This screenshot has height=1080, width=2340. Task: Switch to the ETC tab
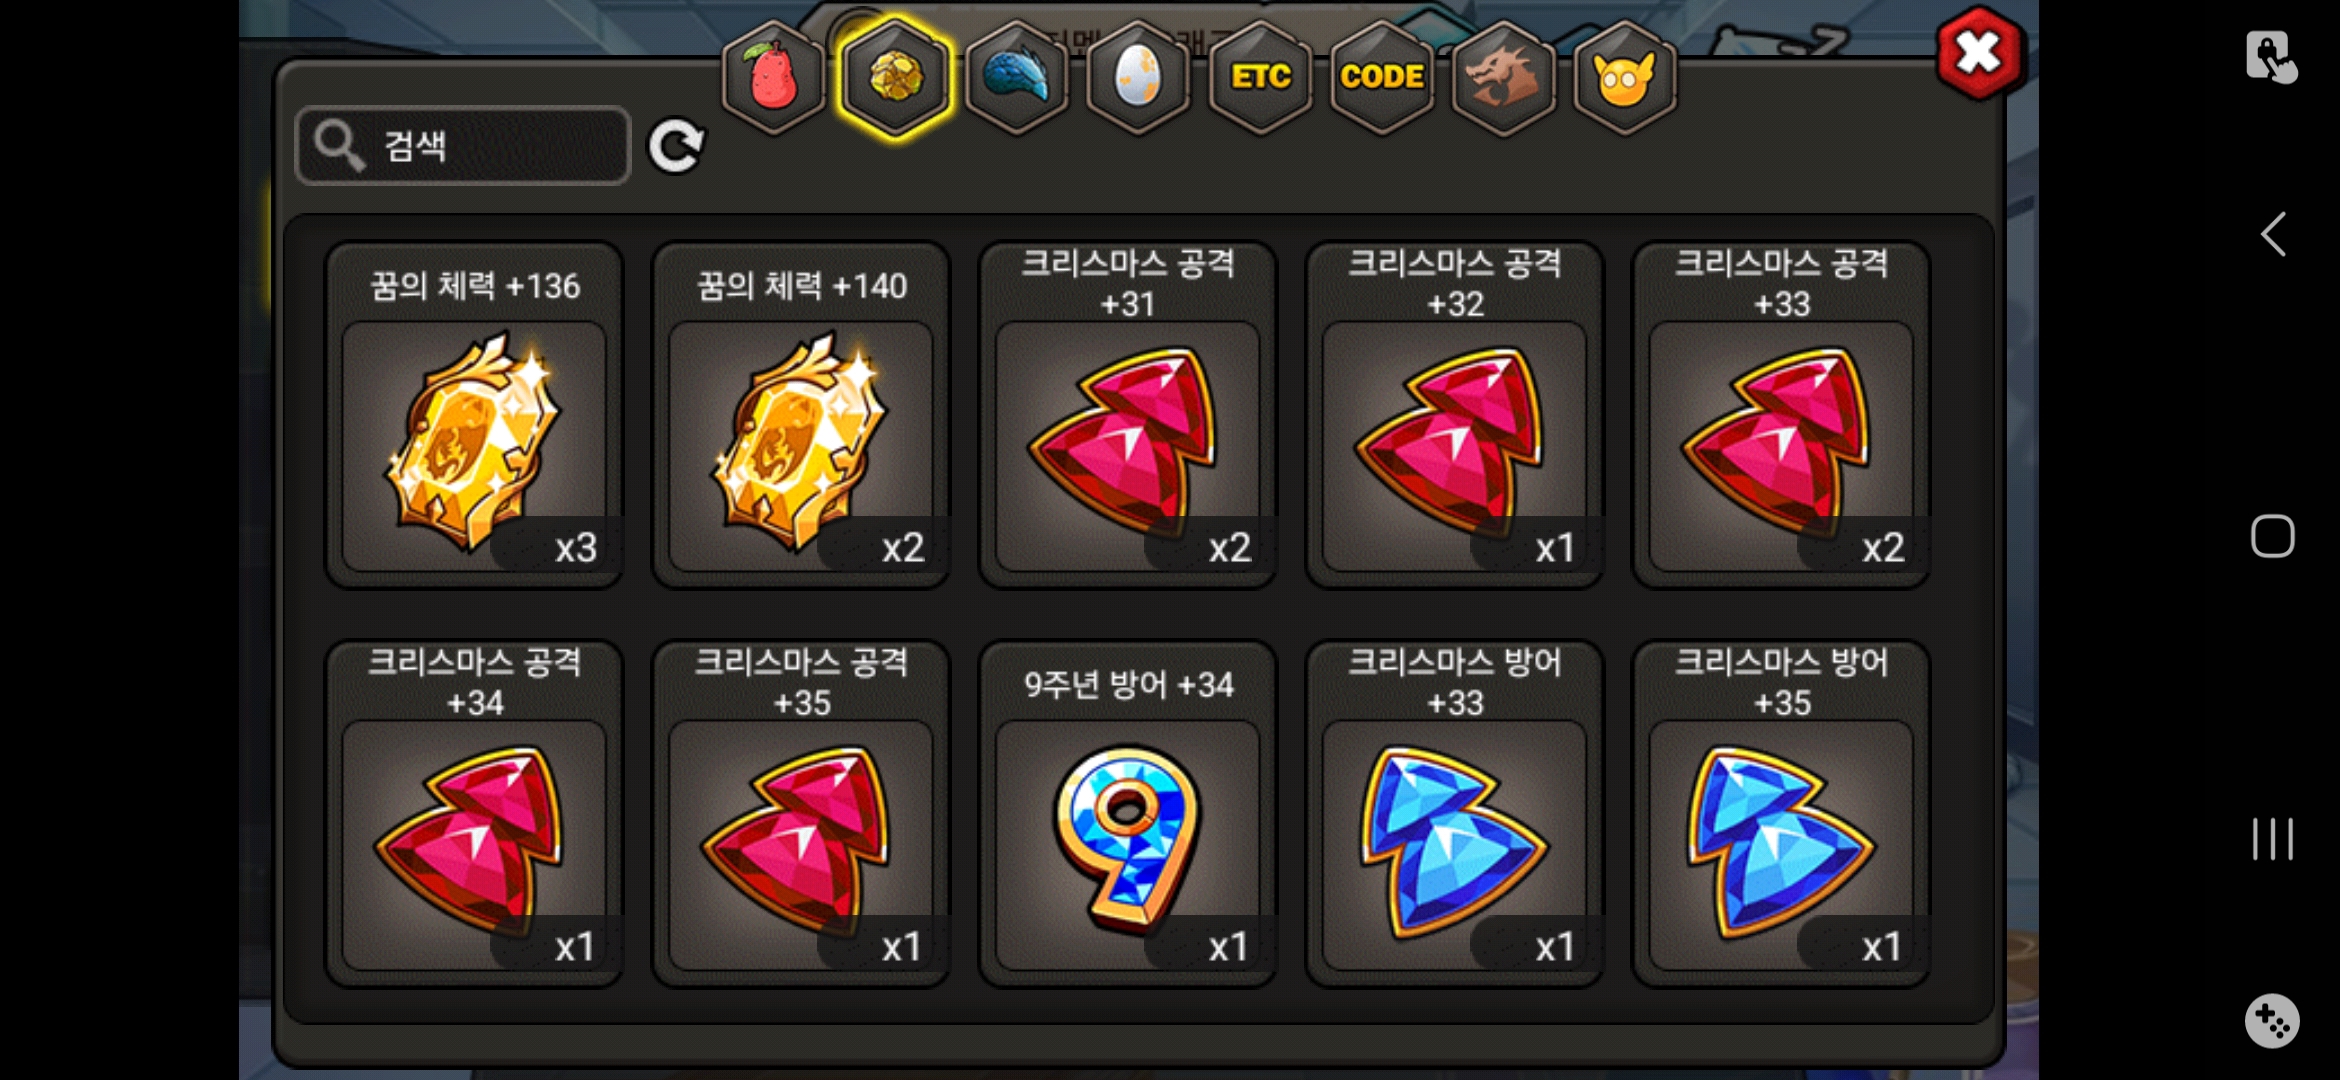pyautogui.click(x=1260, y=77)
